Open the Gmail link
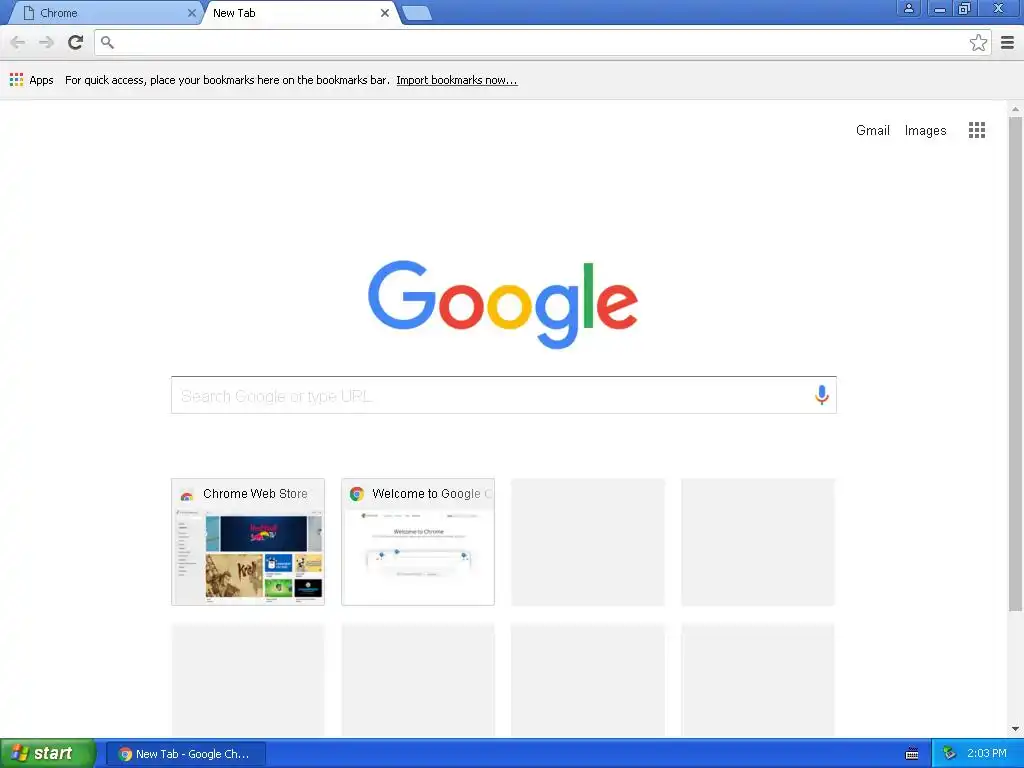1024x768 pixels. 872,130
